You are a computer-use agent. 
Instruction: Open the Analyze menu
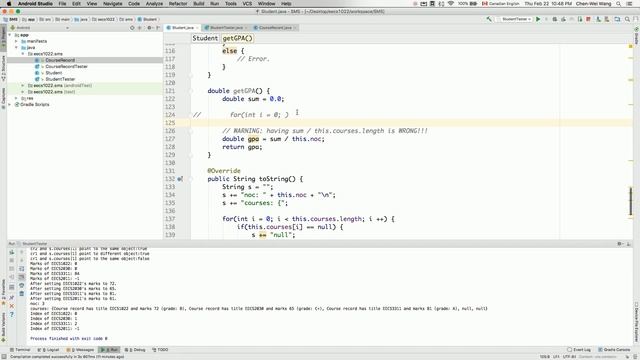154,4
